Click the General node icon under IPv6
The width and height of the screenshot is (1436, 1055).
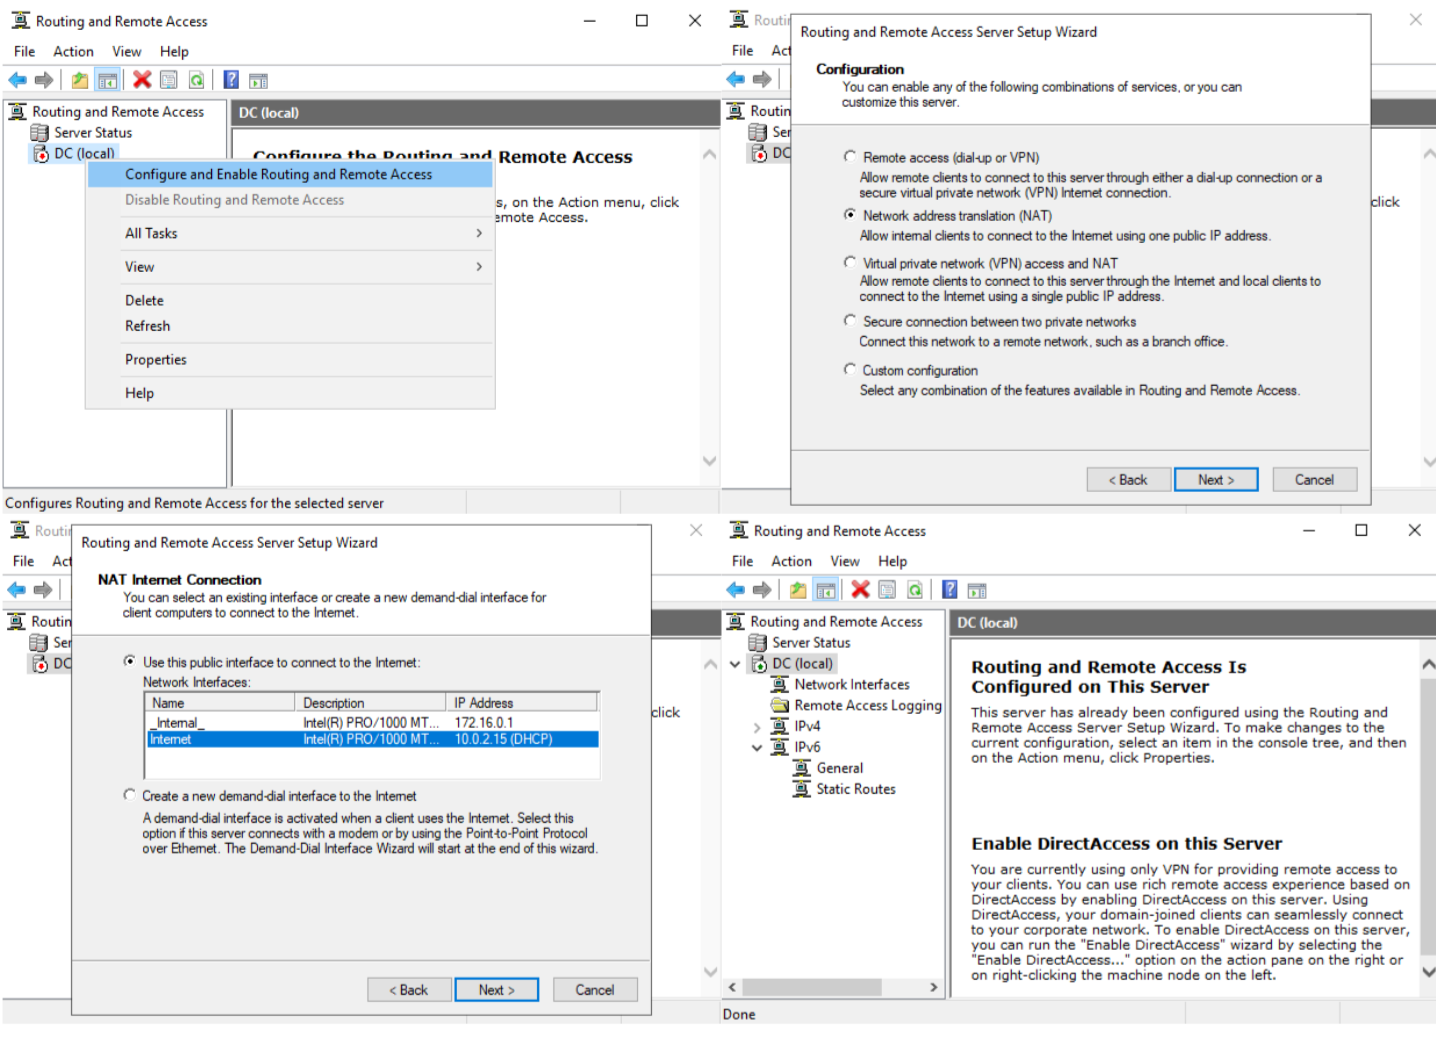(x=802, y=769)
